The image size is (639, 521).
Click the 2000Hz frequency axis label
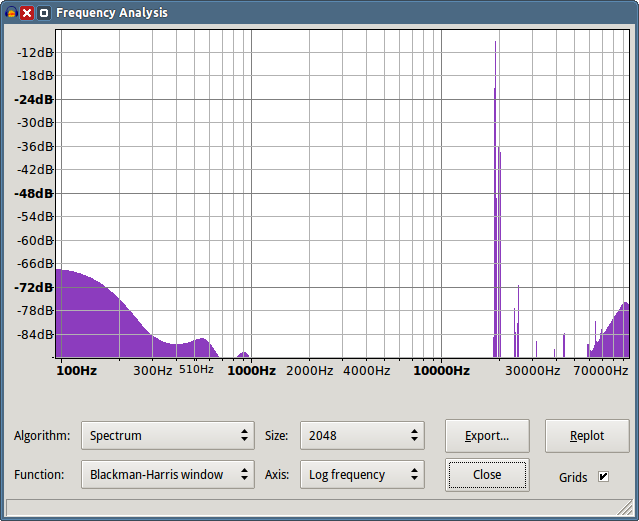(x=310, y=371)
